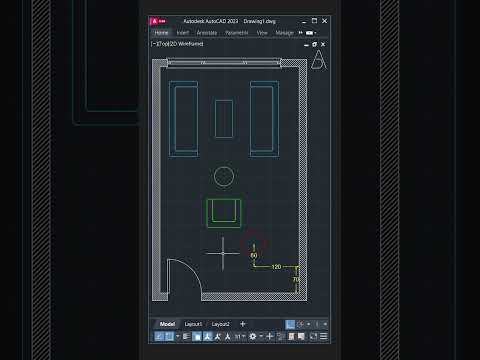The width and height of the screenshot is (480, 360).
Task: Click the 120 dimension text
Action: 276,267
